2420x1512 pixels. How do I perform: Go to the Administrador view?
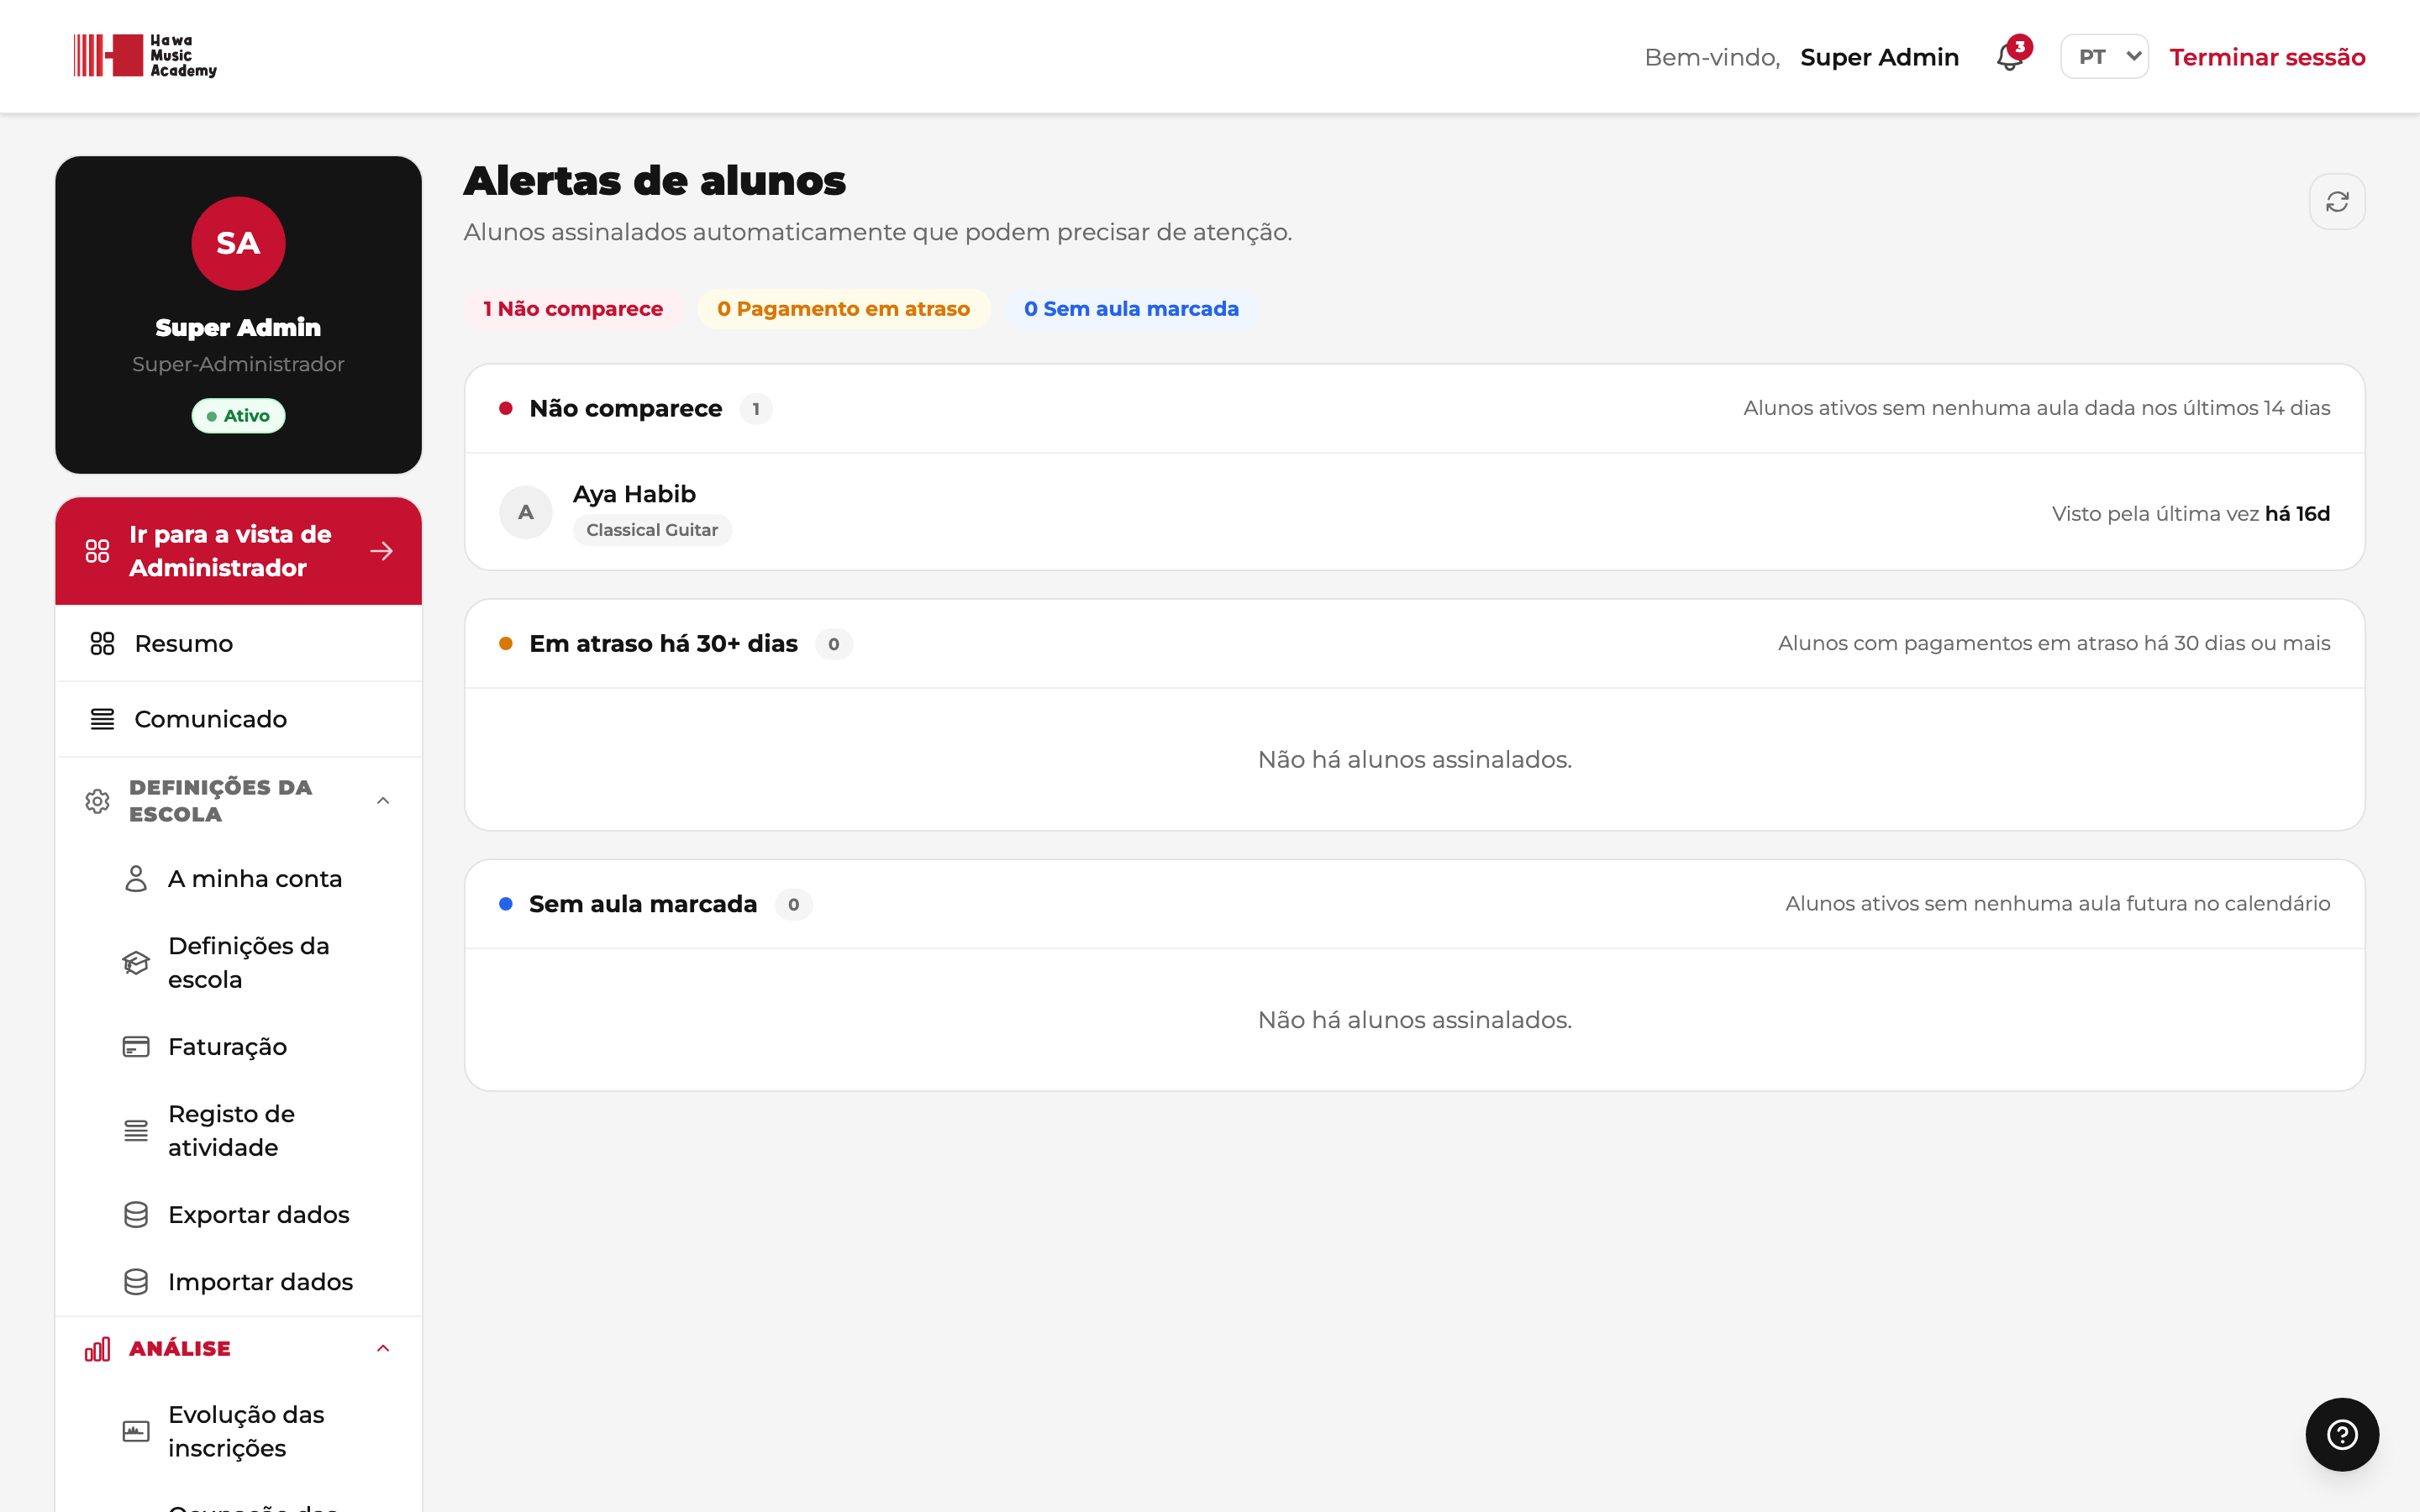click(238, 551)
